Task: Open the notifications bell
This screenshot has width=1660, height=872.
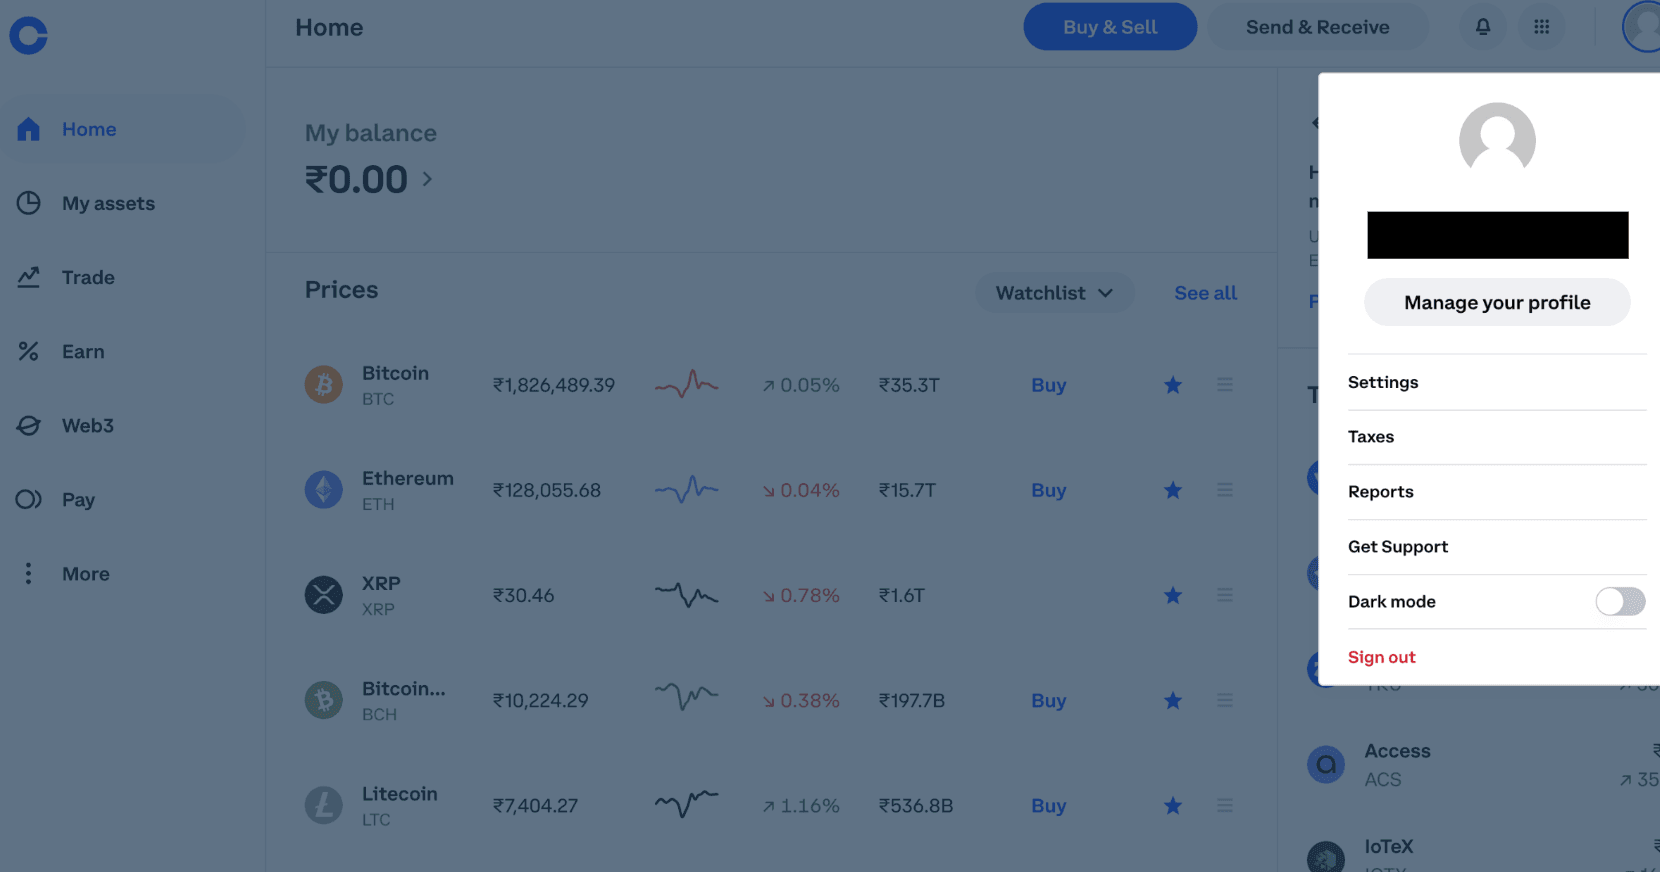Action: click(x=1483, y=27)
